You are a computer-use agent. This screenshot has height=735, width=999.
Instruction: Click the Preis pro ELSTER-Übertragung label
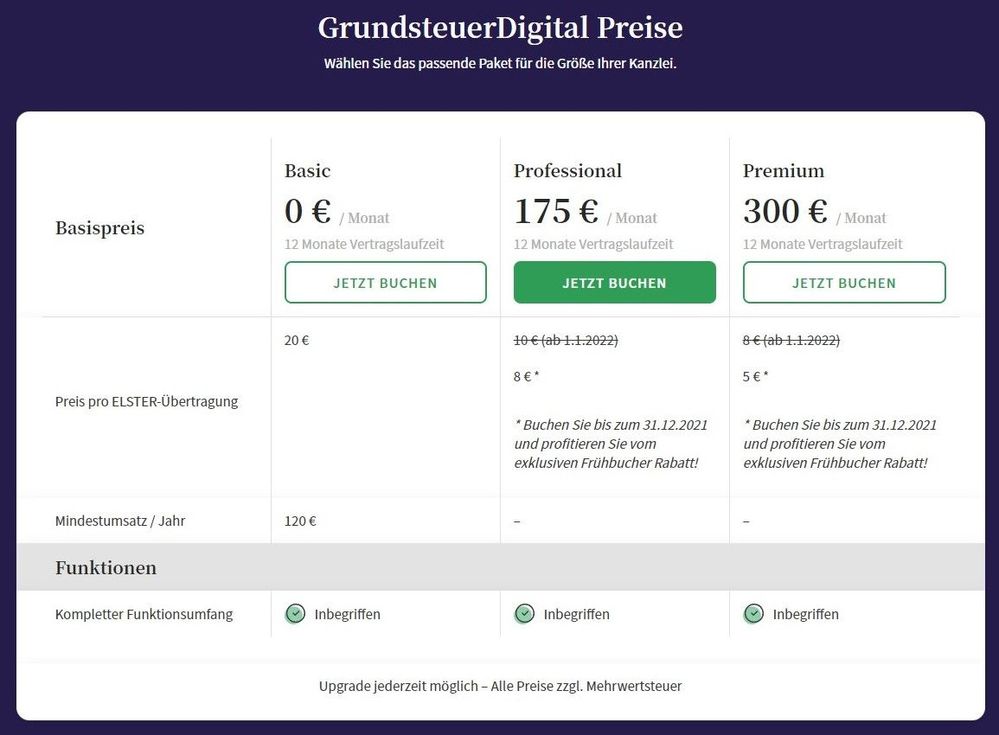(x=147, y=402)
